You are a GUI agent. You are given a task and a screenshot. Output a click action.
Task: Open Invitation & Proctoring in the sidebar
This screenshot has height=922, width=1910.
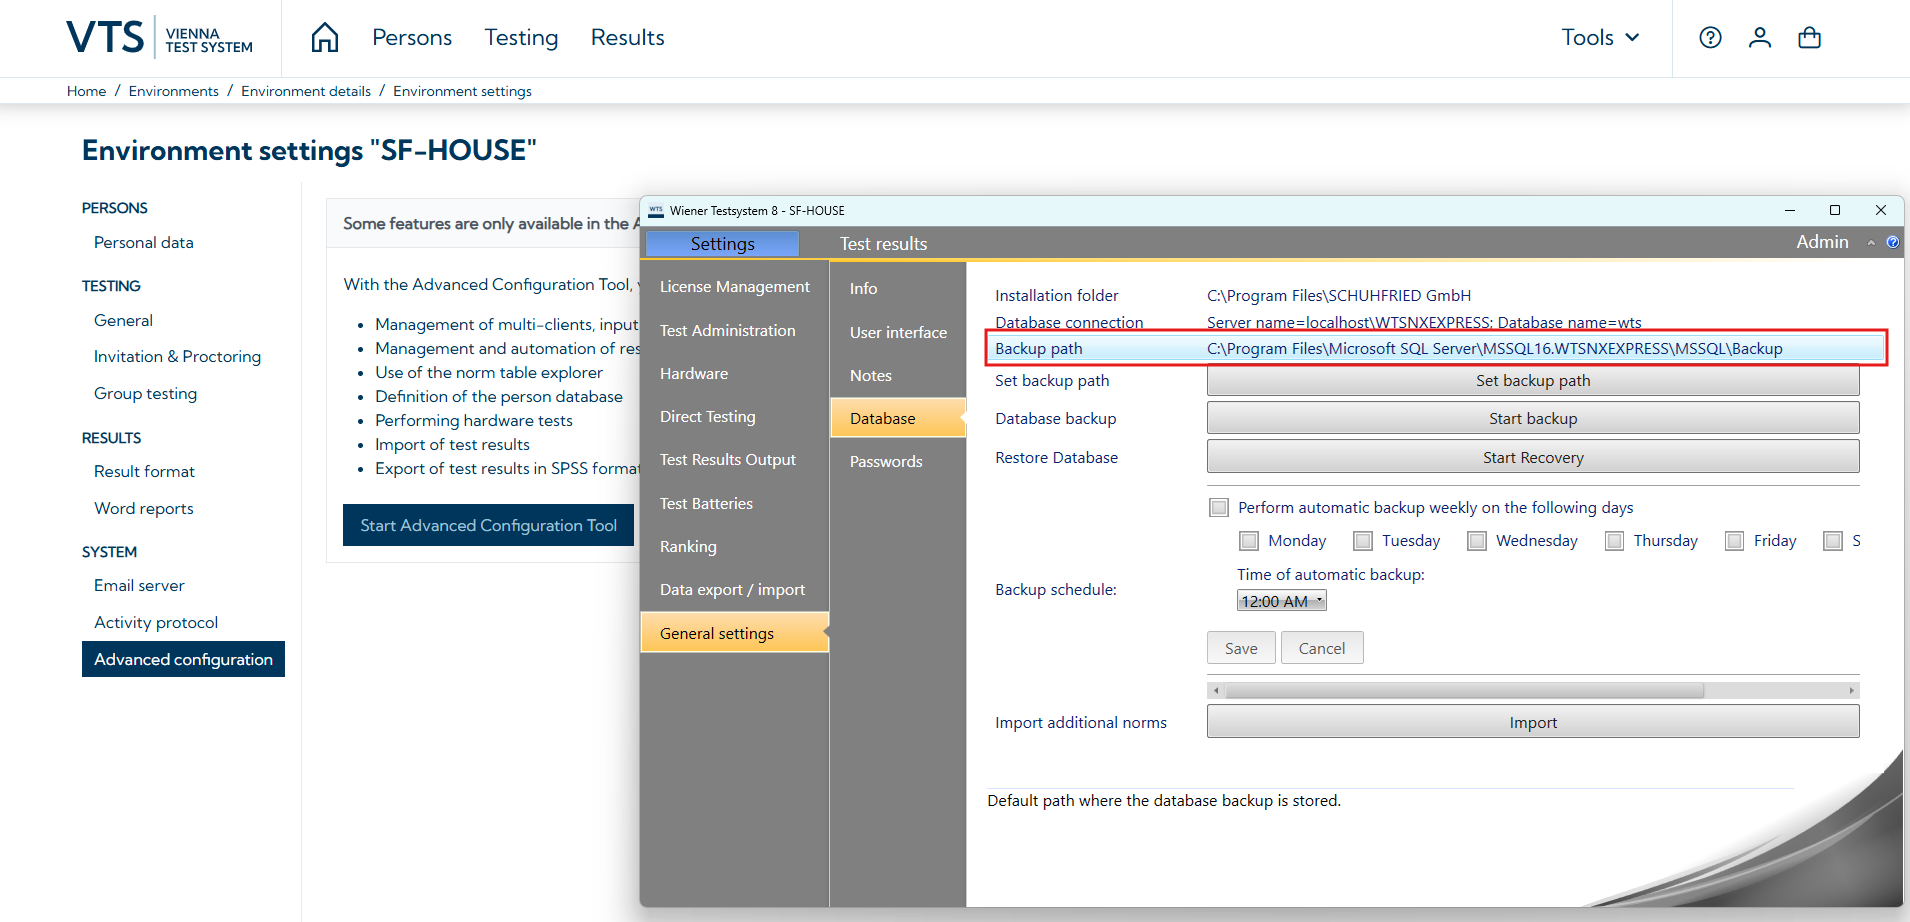(177, 357)
